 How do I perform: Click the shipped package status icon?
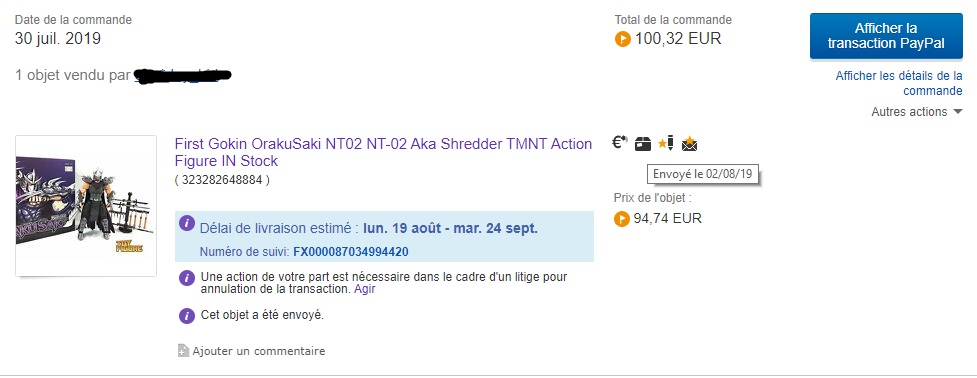pyautogui.click(x=643, y=144)
